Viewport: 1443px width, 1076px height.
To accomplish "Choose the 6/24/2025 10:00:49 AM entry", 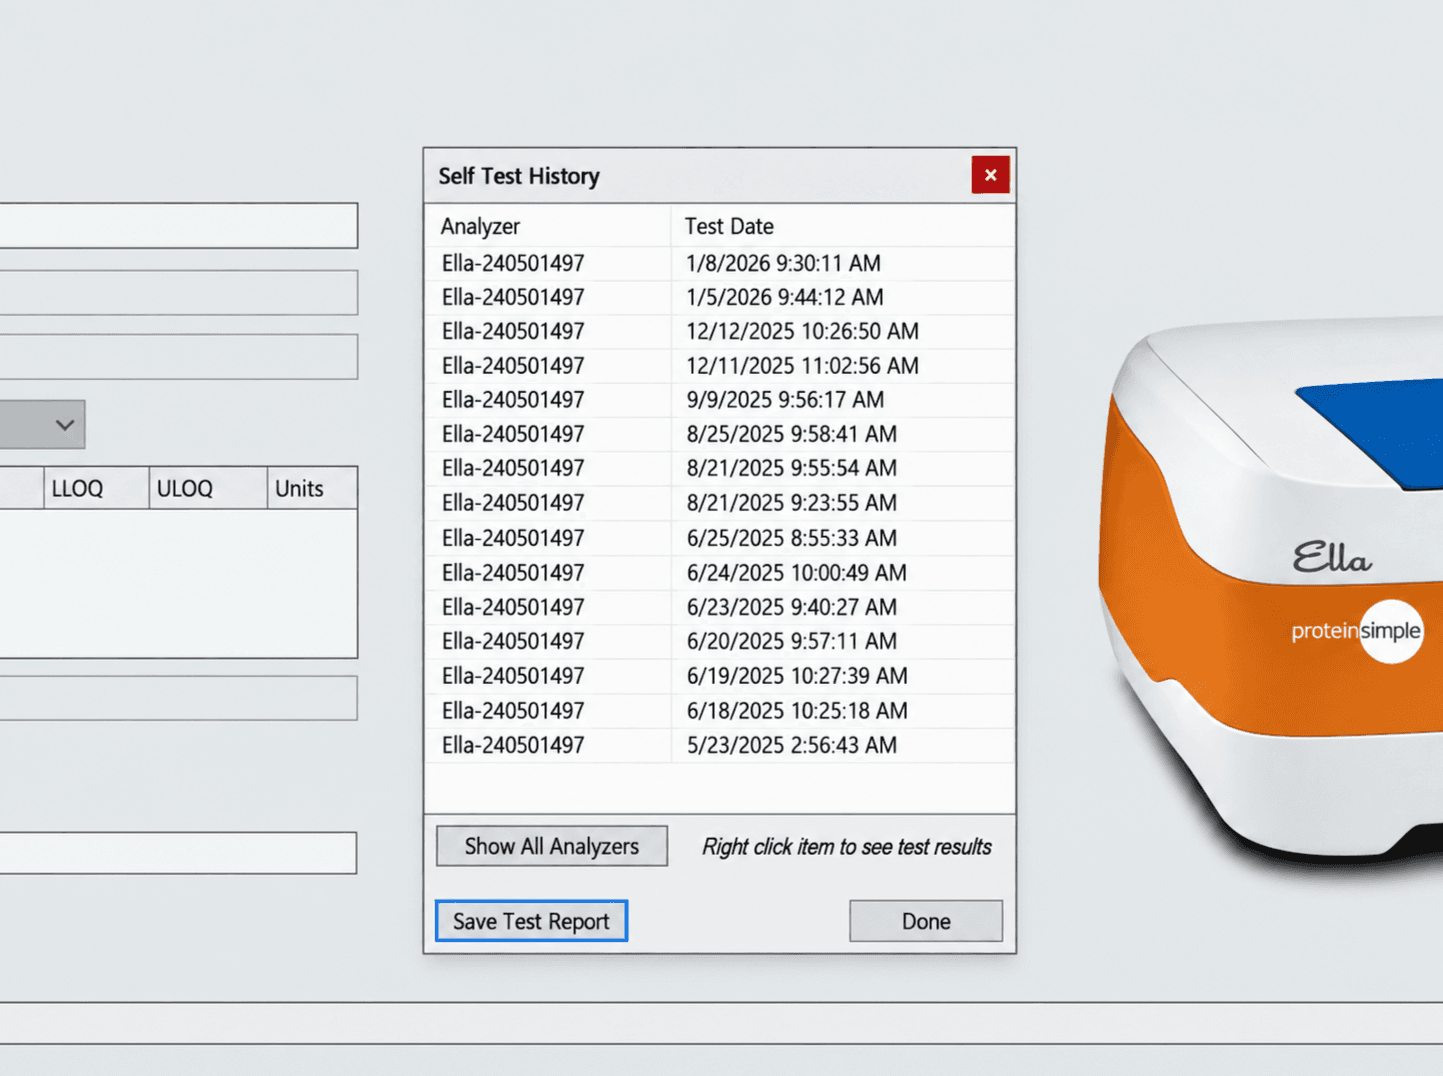I will pyautogui.click(x=720, y=573).
